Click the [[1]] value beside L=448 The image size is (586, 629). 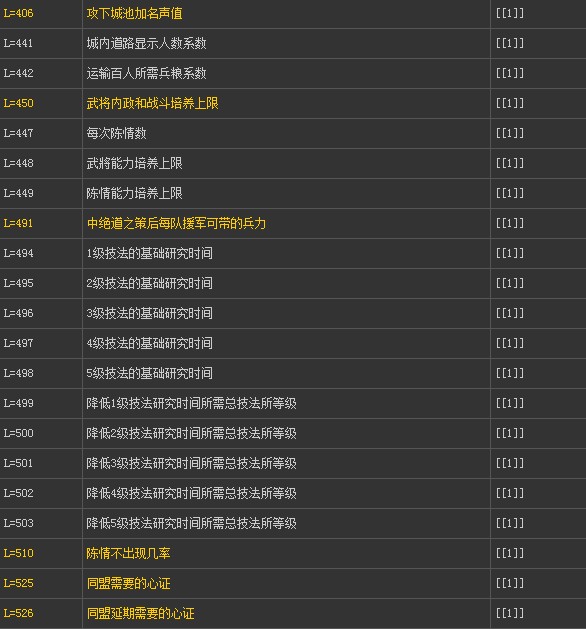[x=510, y=163]
